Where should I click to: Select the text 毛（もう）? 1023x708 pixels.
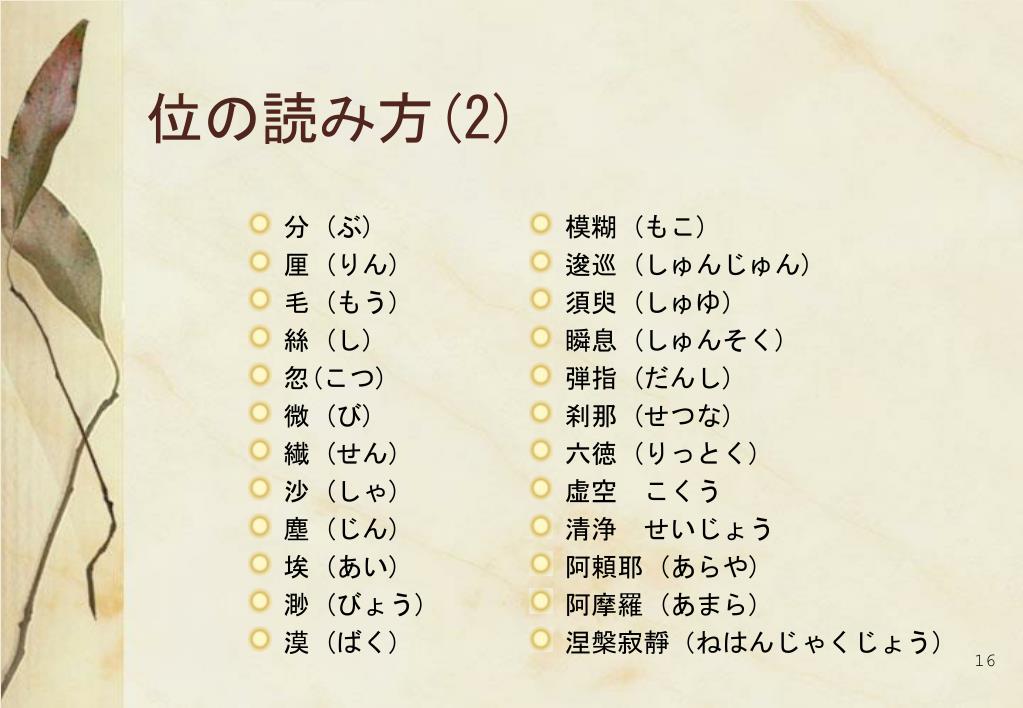pos(341,303)
